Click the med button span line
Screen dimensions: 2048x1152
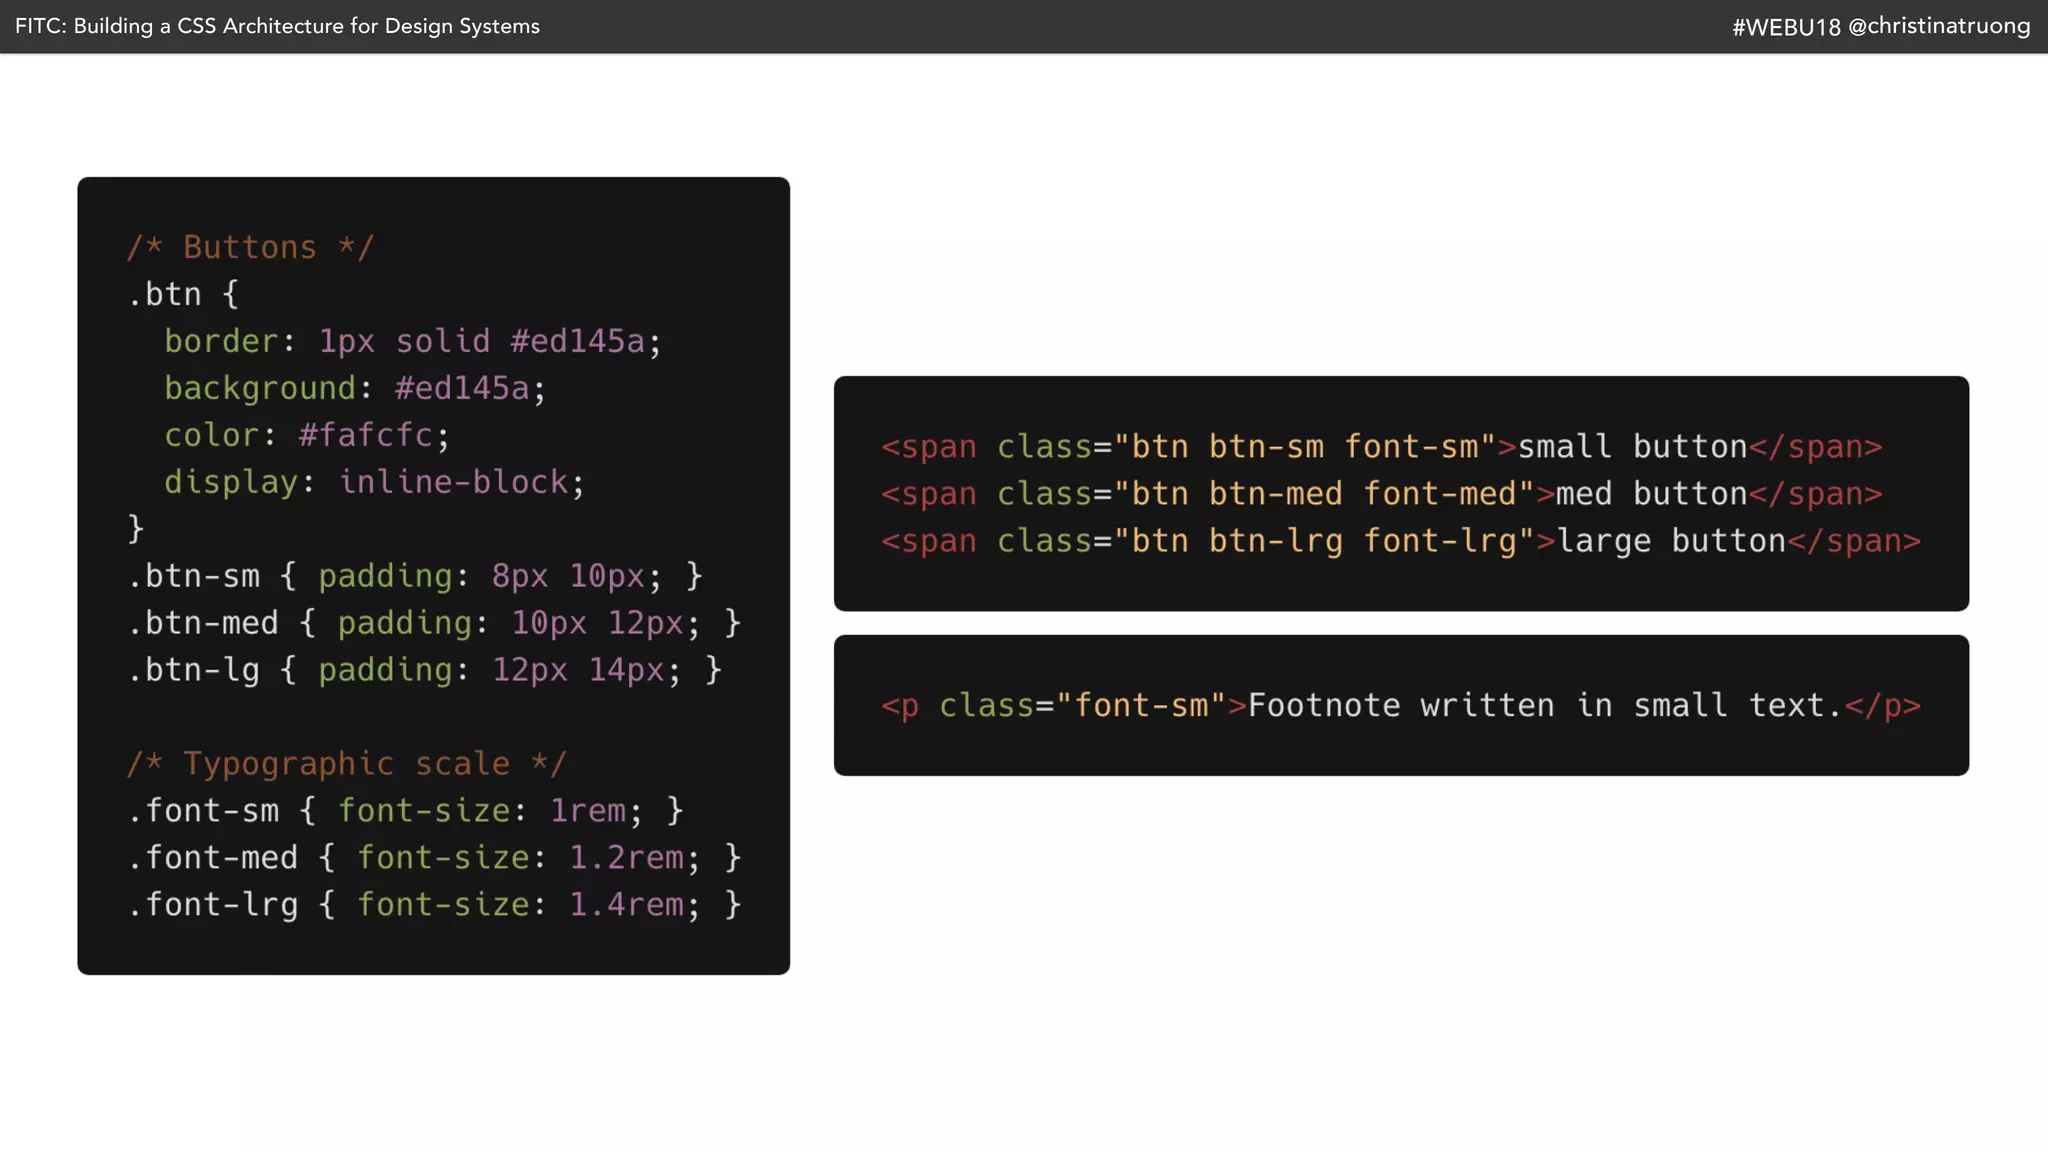pos(1381,494)
